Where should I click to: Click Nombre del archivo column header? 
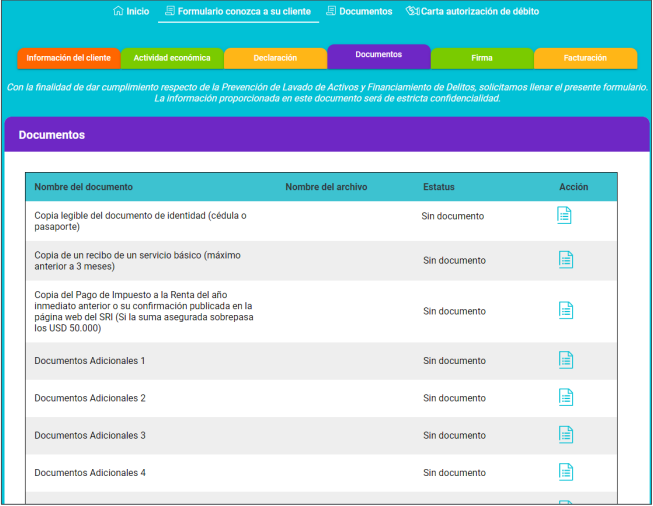click(x=326, y=187)
